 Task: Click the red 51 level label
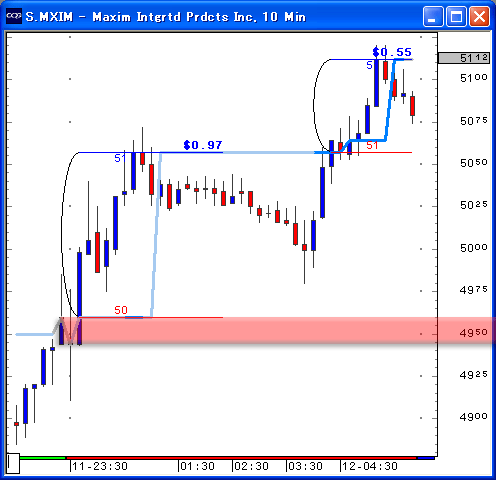click(372, 145)
